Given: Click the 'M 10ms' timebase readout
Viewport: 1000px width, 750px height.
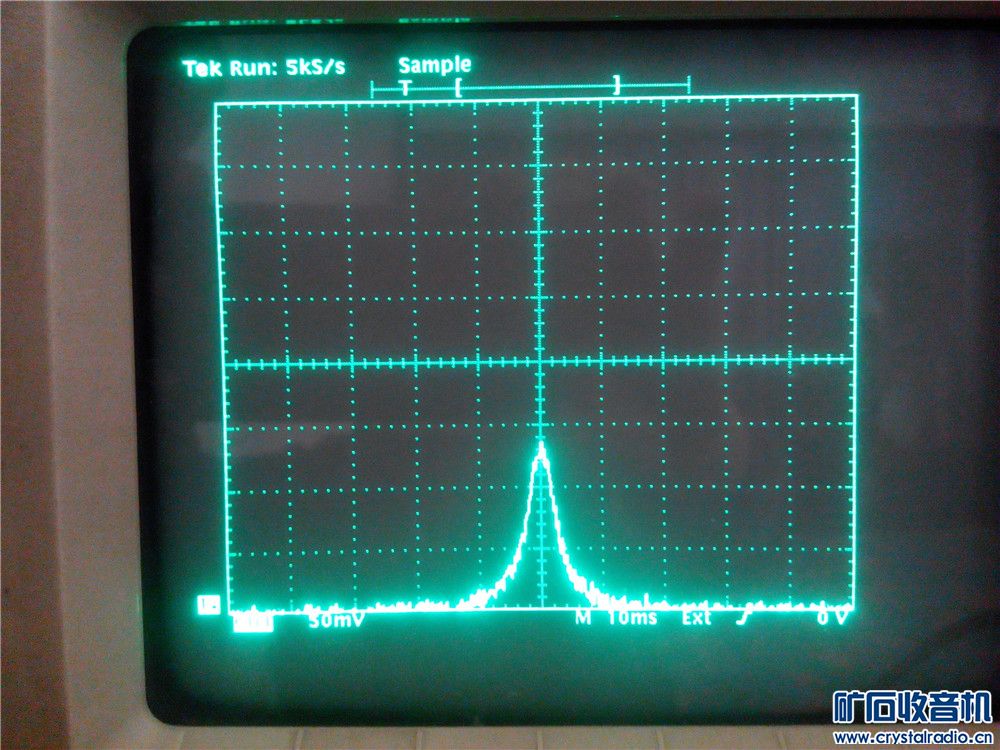Looking at the screenshot, I should 615,617.
